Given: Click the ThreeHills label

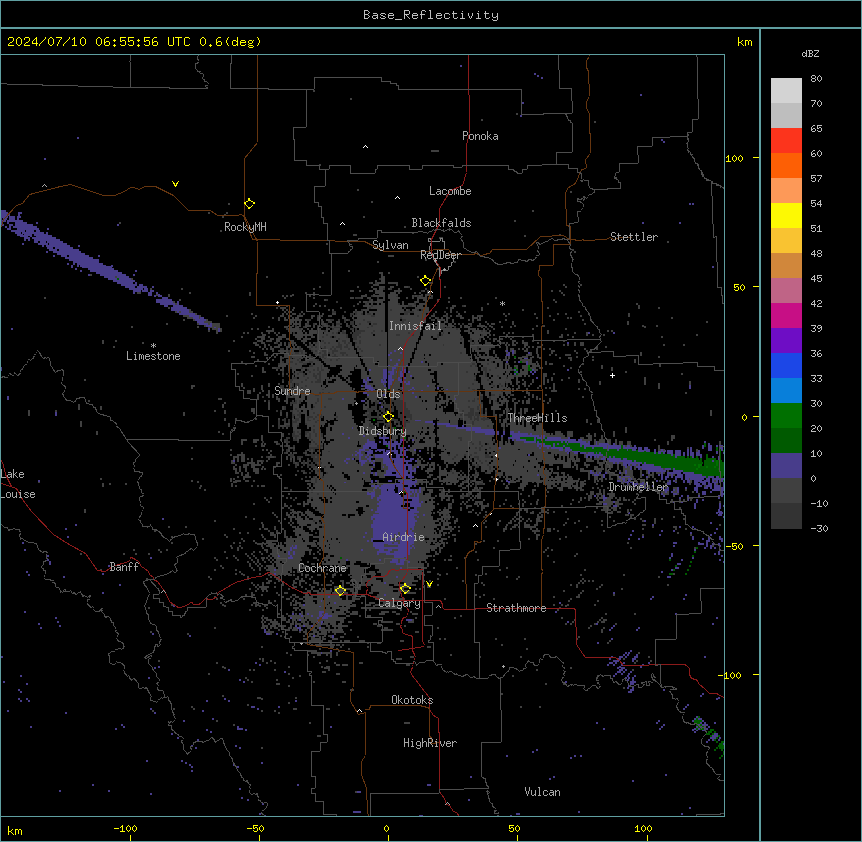Looking at the screenshot, I should click(537, 418).
